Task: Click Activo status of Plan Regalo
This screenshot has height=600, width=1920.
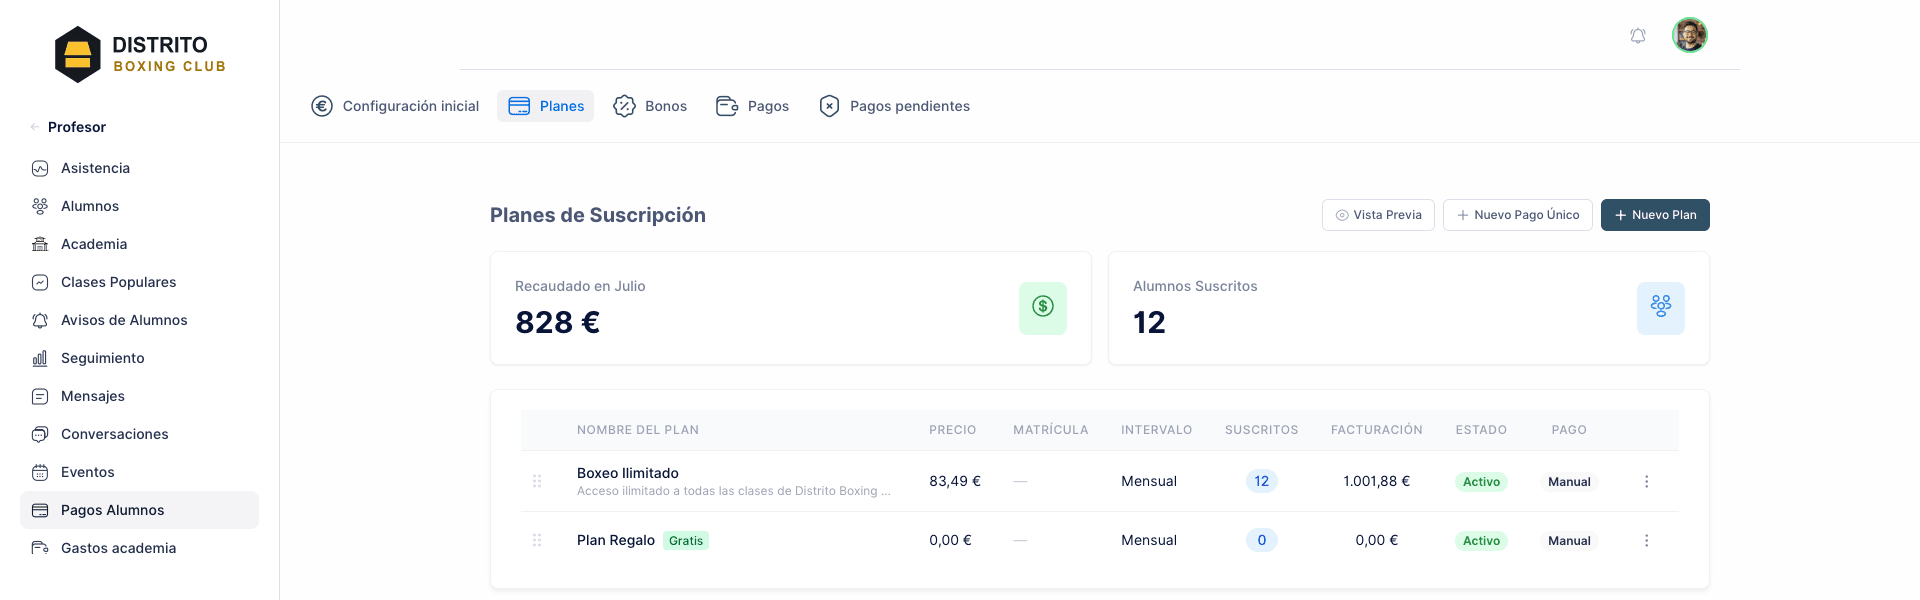Action: (1481, 541)
